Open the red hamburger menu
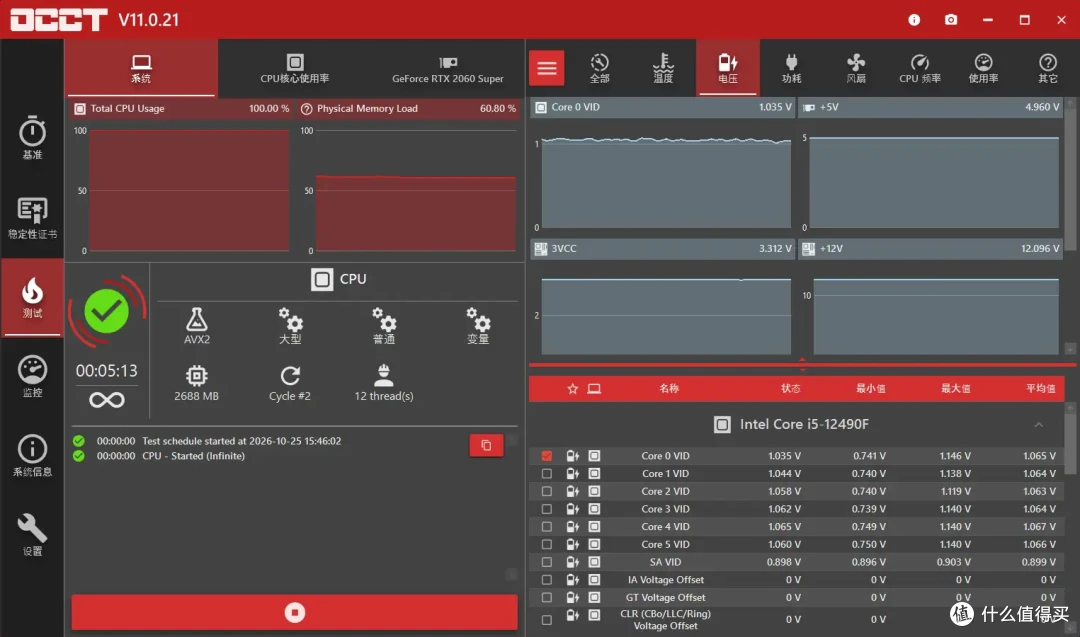Image resolution: width=1080 pixels, height=637 pixels. [x=547, y=68]
